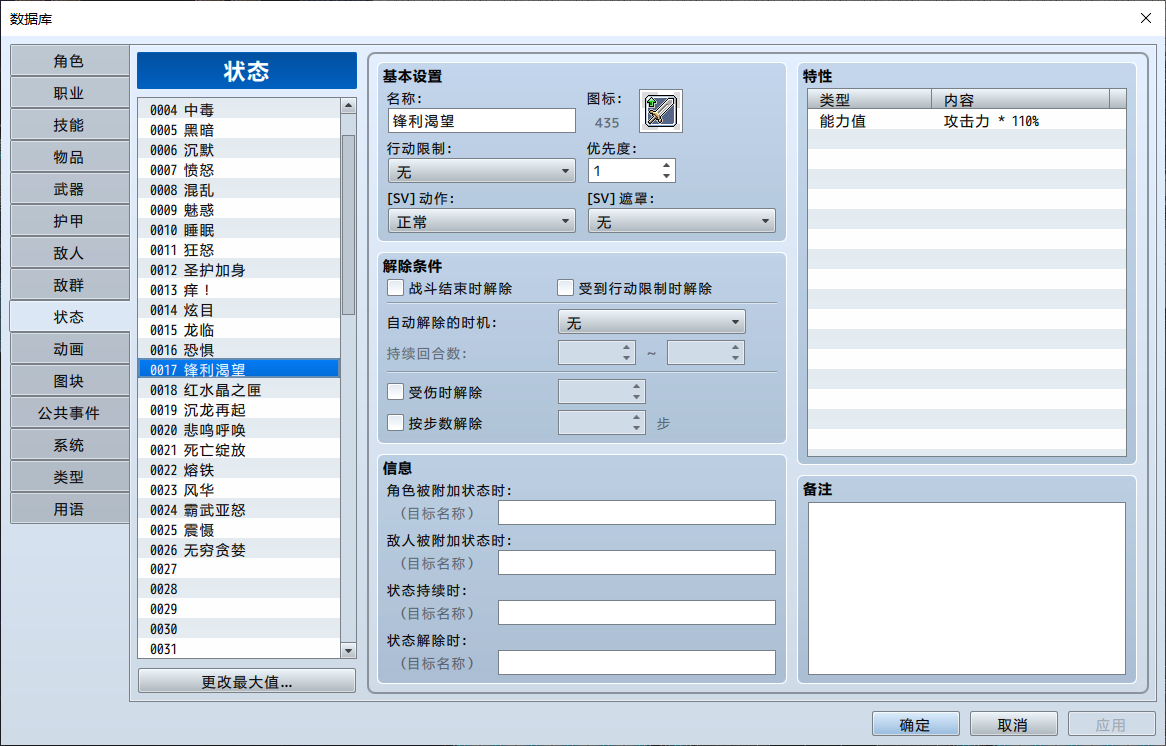The height and width of the screenshot is (746, 1166).
Task: Switch to the 物品 tab
Action: (69, 157)
